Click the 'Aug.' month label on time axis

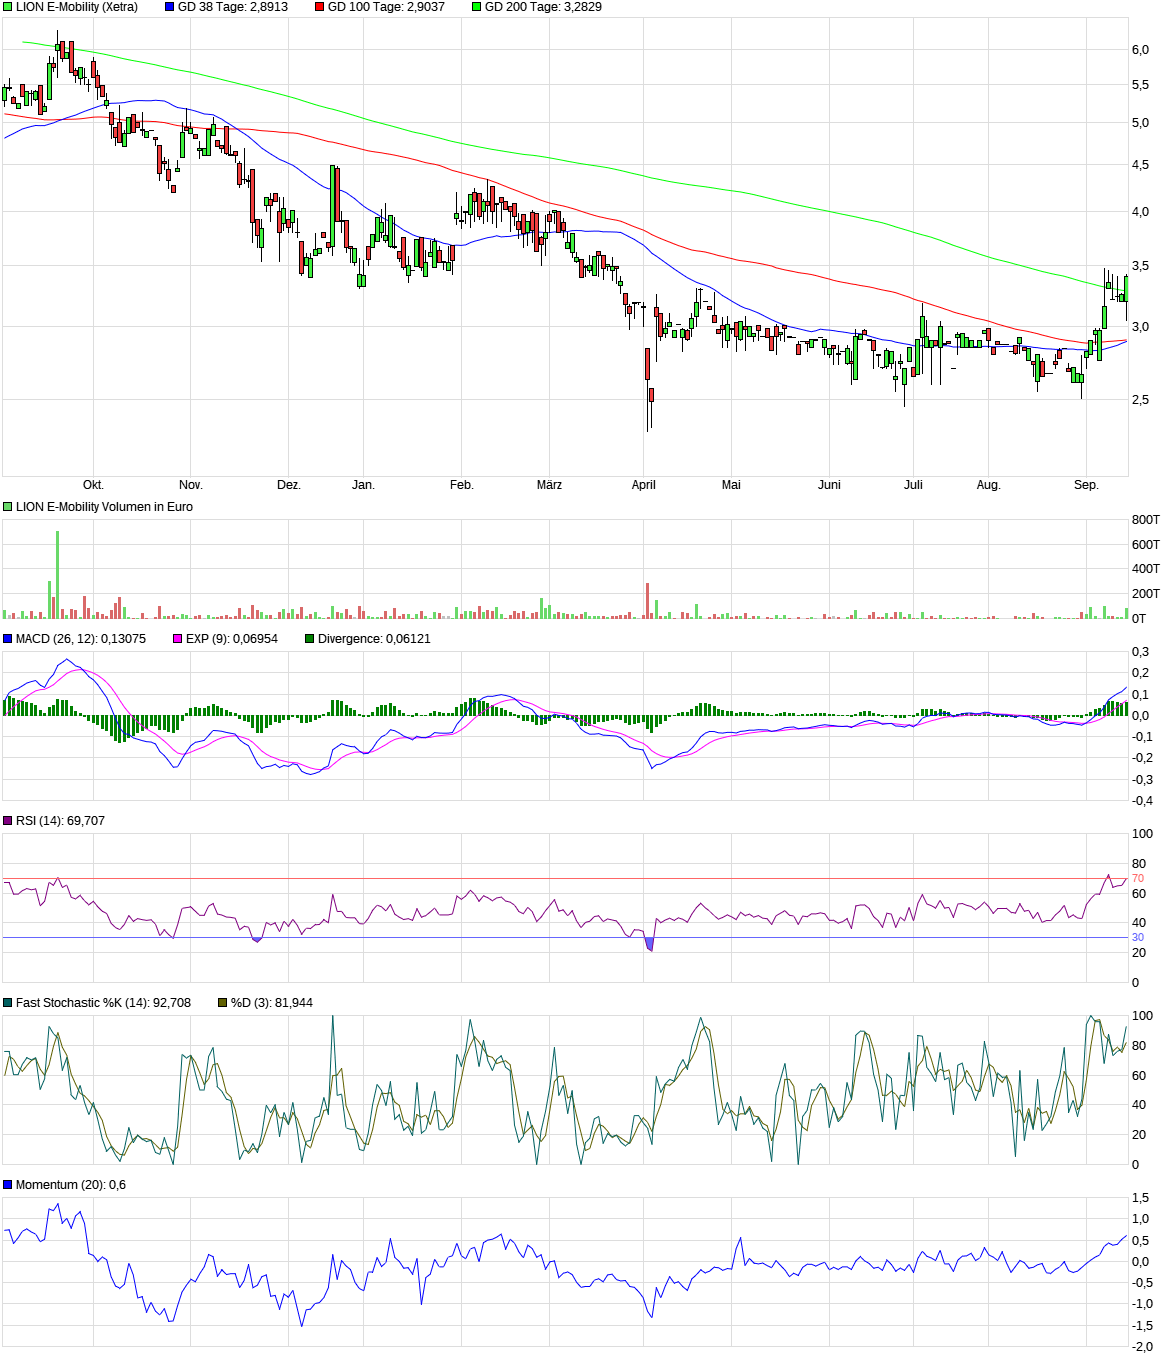pyautogui.click(x=989, y=485)
